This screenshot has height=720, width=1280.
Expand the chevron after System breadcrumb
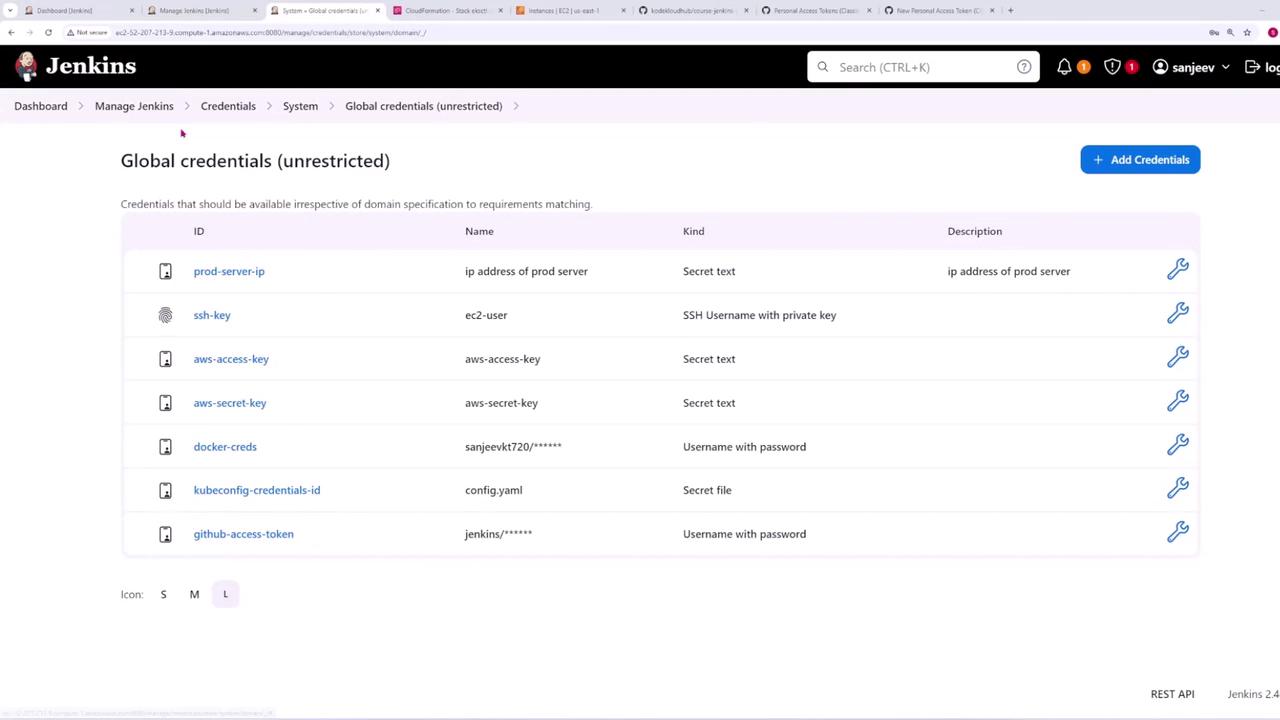(332, 106)
